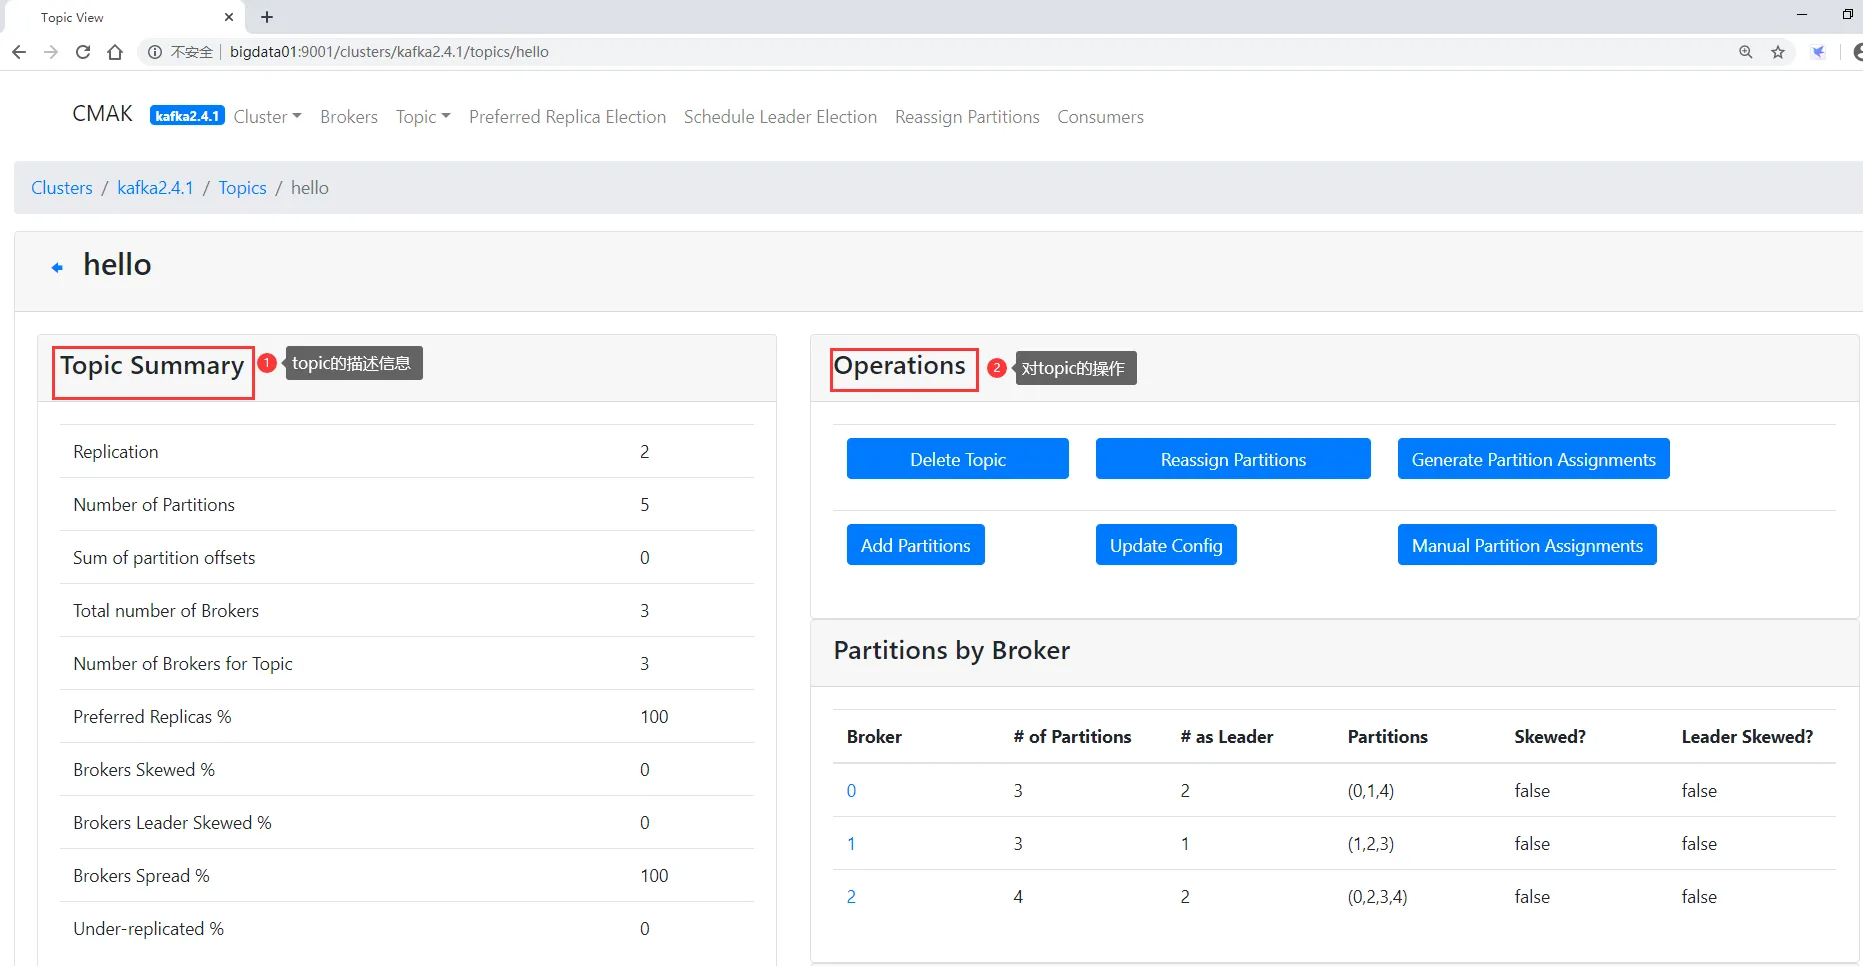Open the CMAK home link
The image size is (1863, 966).
[103, 114]
